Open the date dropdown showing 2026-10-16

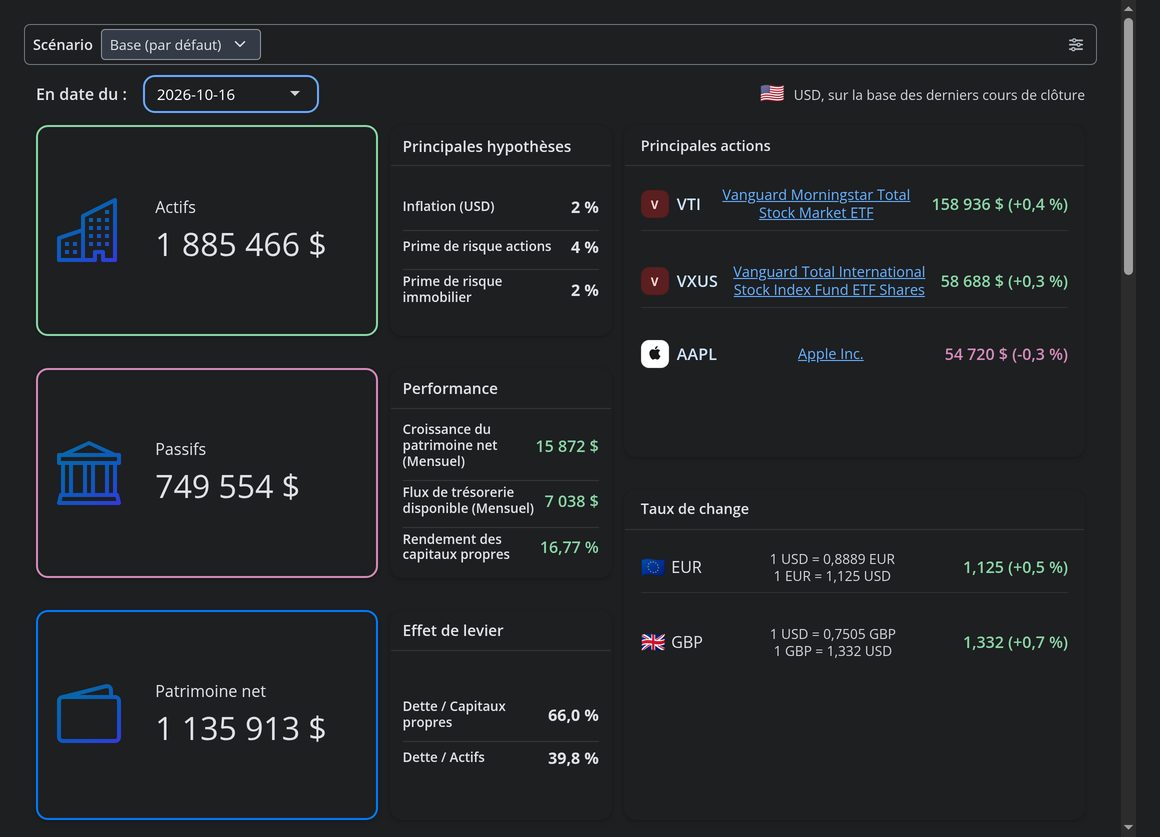click(x=231, y=94)
